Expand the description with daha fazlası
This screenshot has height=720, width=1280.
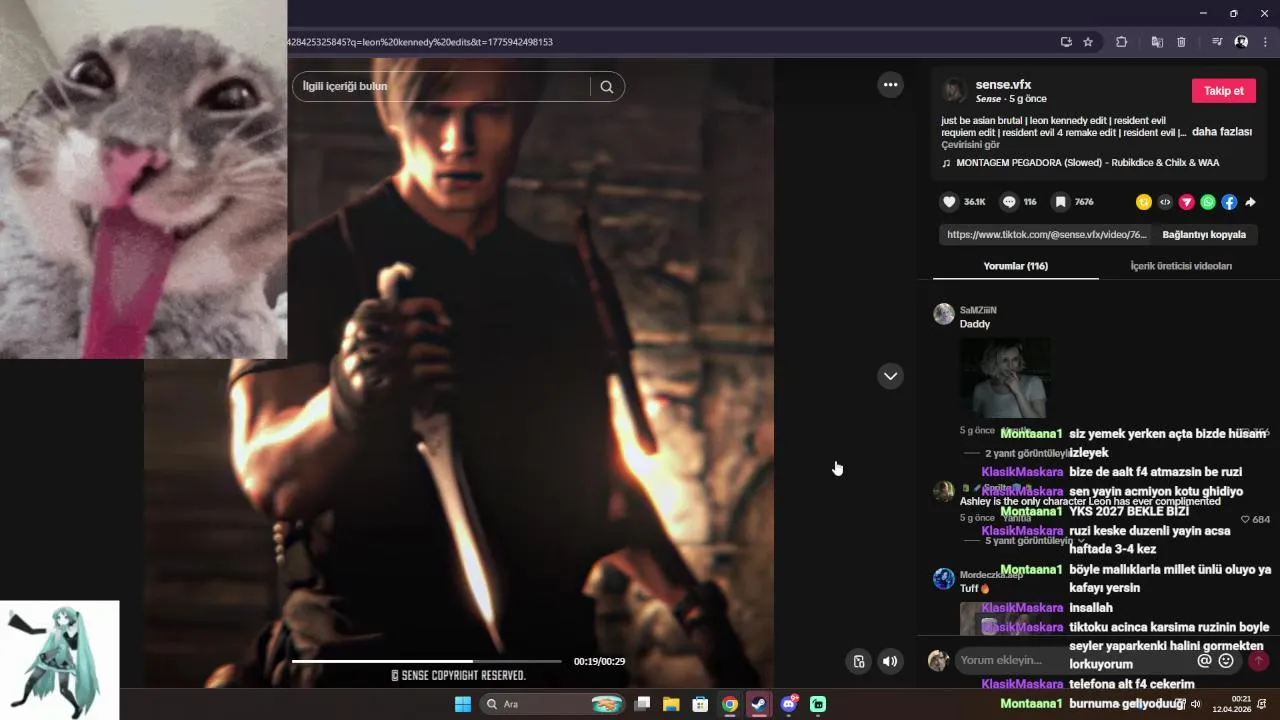1223,132
